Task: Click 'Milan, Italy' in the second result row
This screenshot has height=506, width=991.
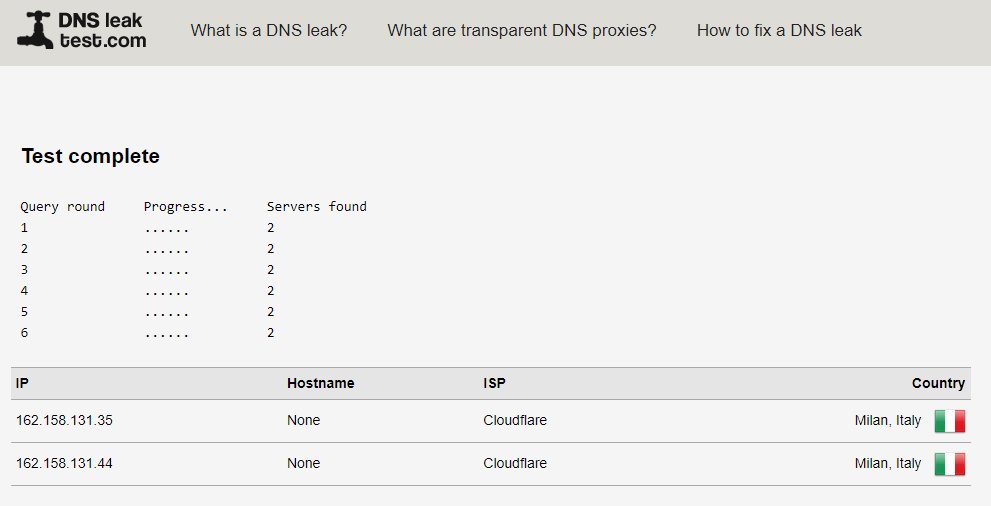Action: [887, 464]
